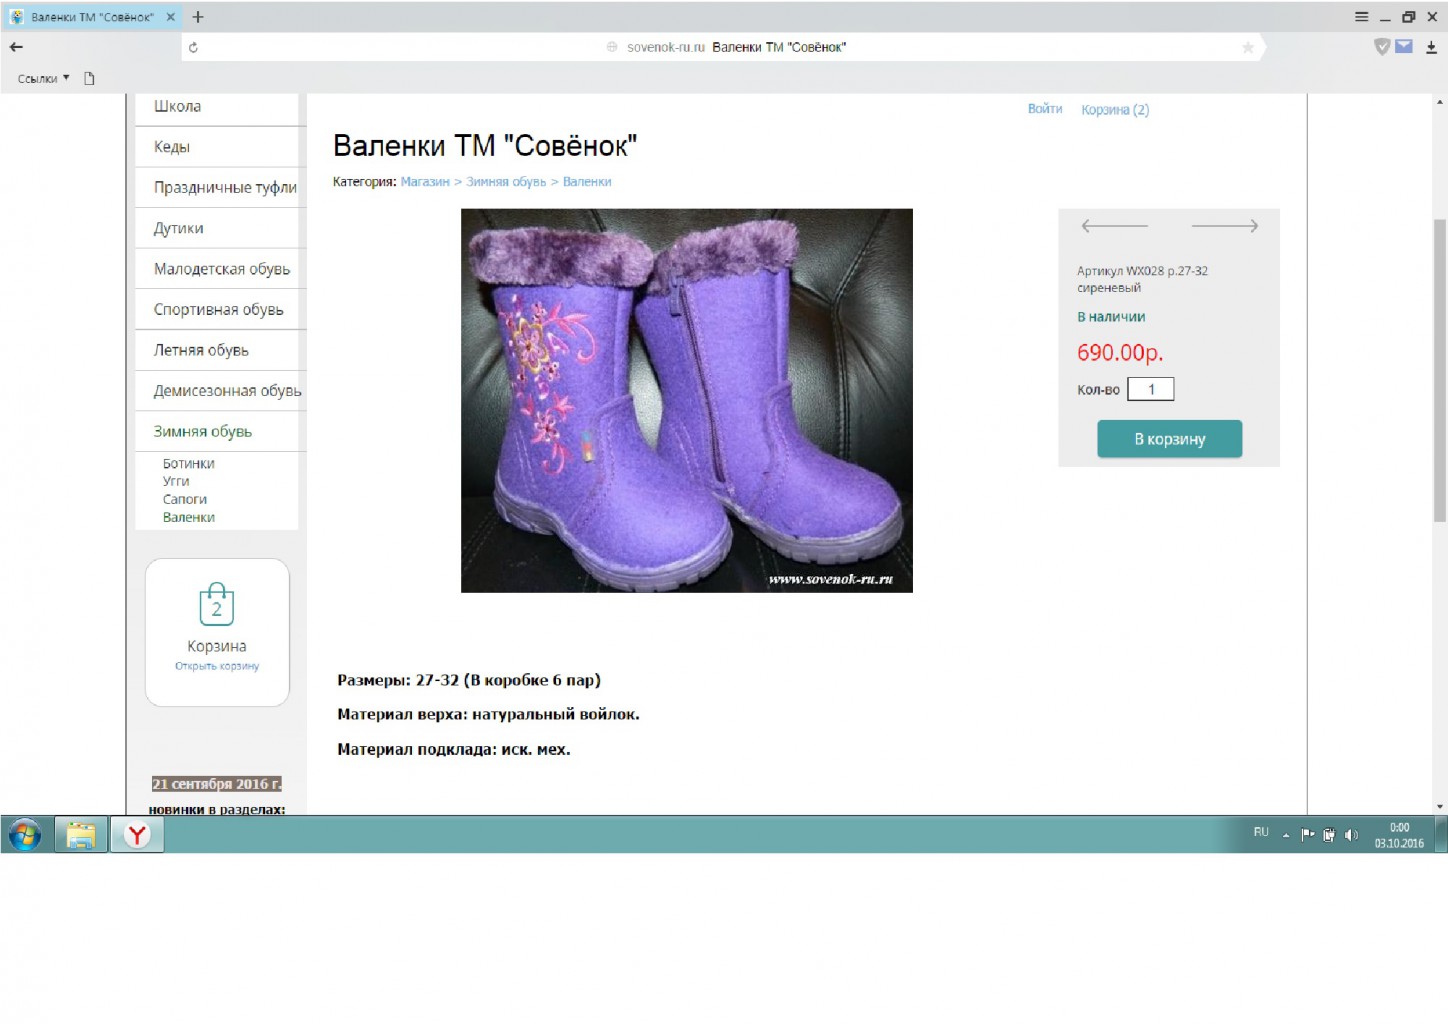The height and width of the screenshot is (1024, 1448).
Task: Open File Explorer from the taskbar
Action: (x=81, y=835)
